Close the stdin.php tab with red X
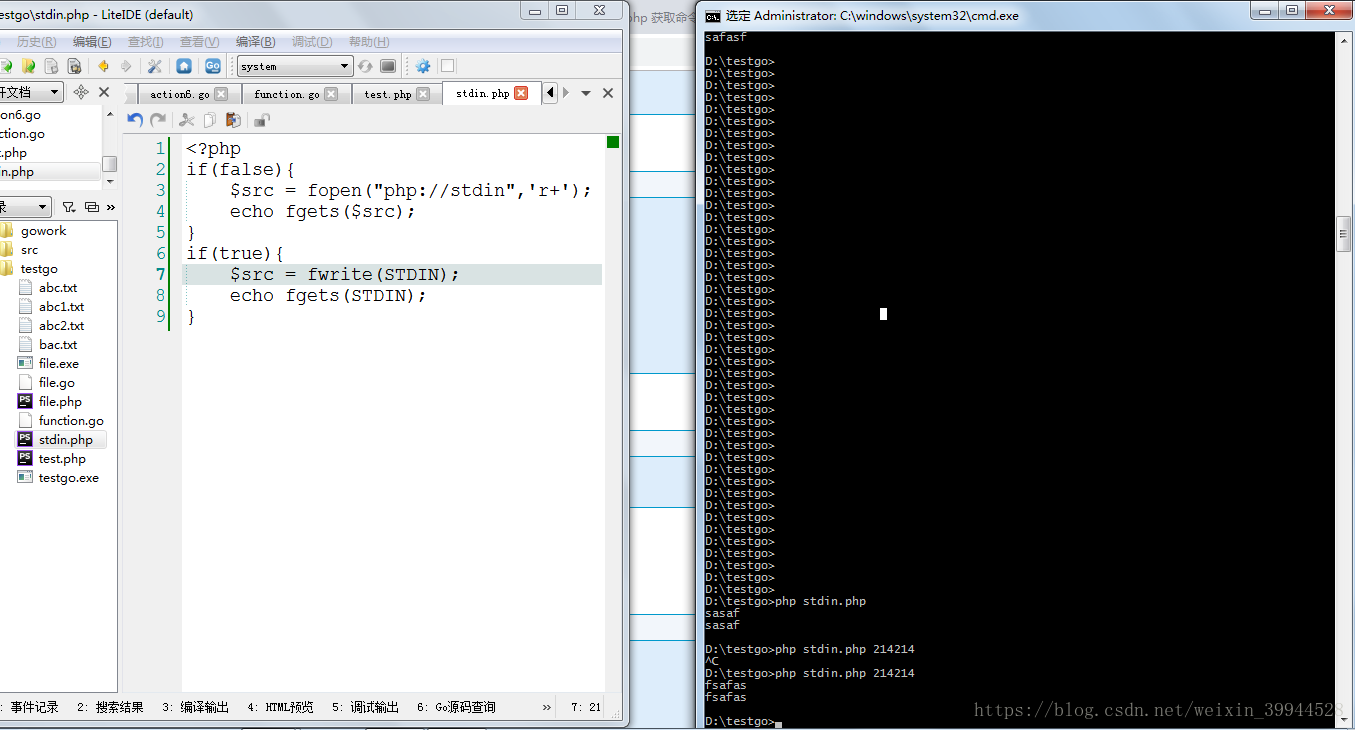The image size is (1355, 730). pos(521,93)
